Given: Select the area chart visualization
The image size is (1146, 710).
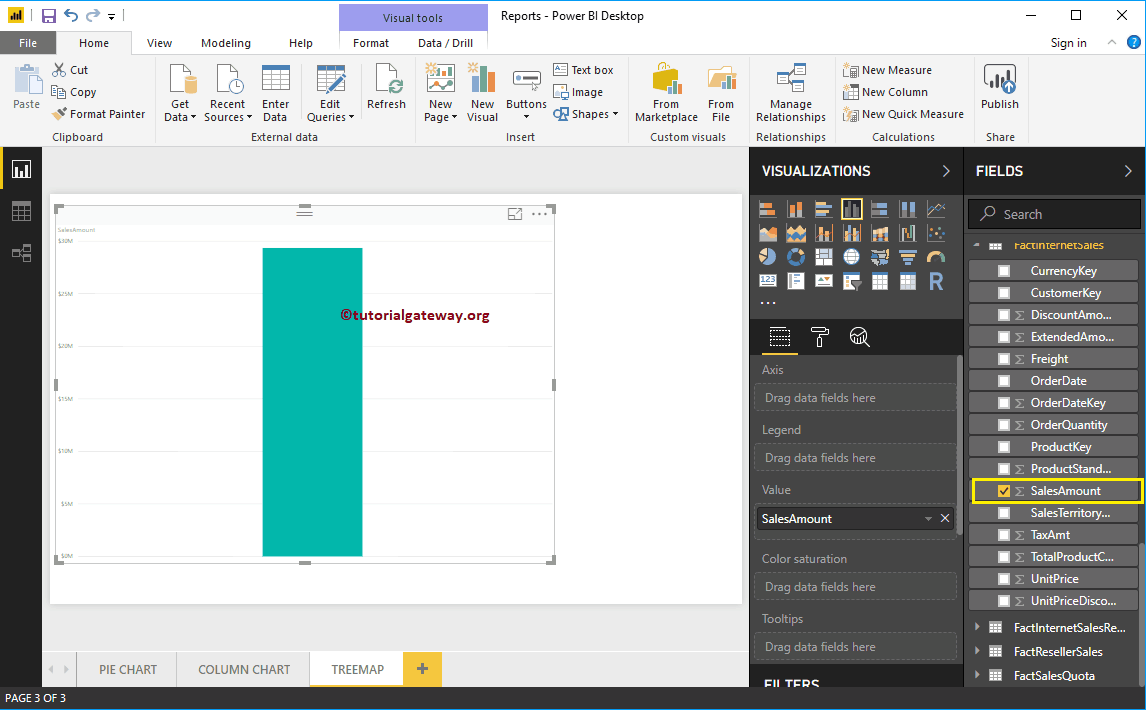Looking at the screenshot, I should click(767, 233).
